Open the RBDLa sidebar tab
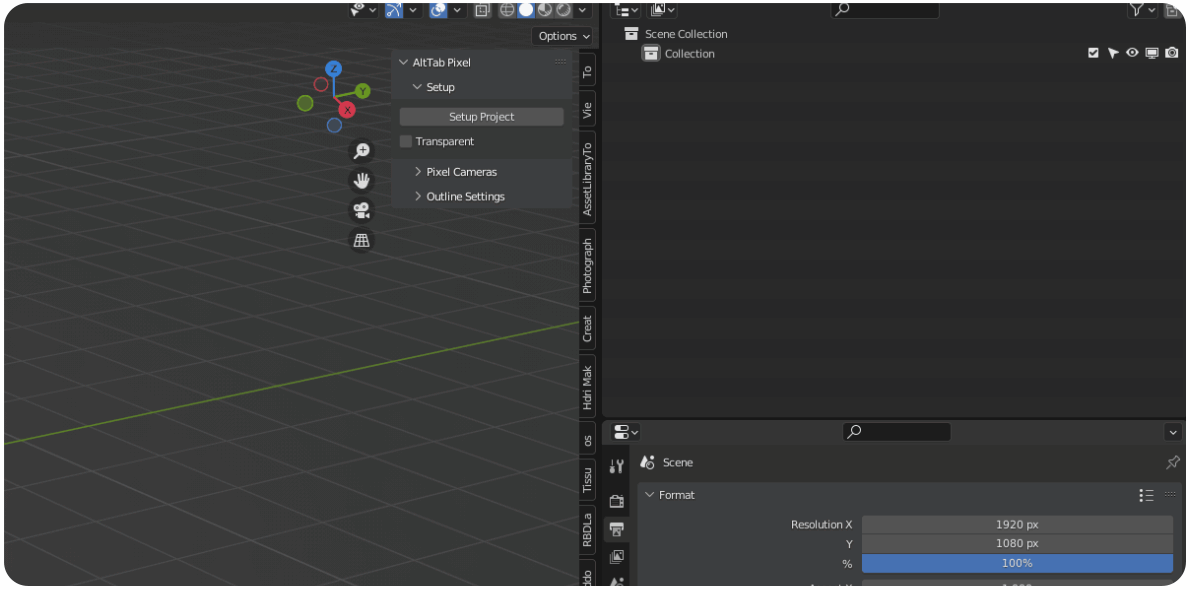Image resolution: width=1190 pixels, height=590 pixels. [587, 528]
